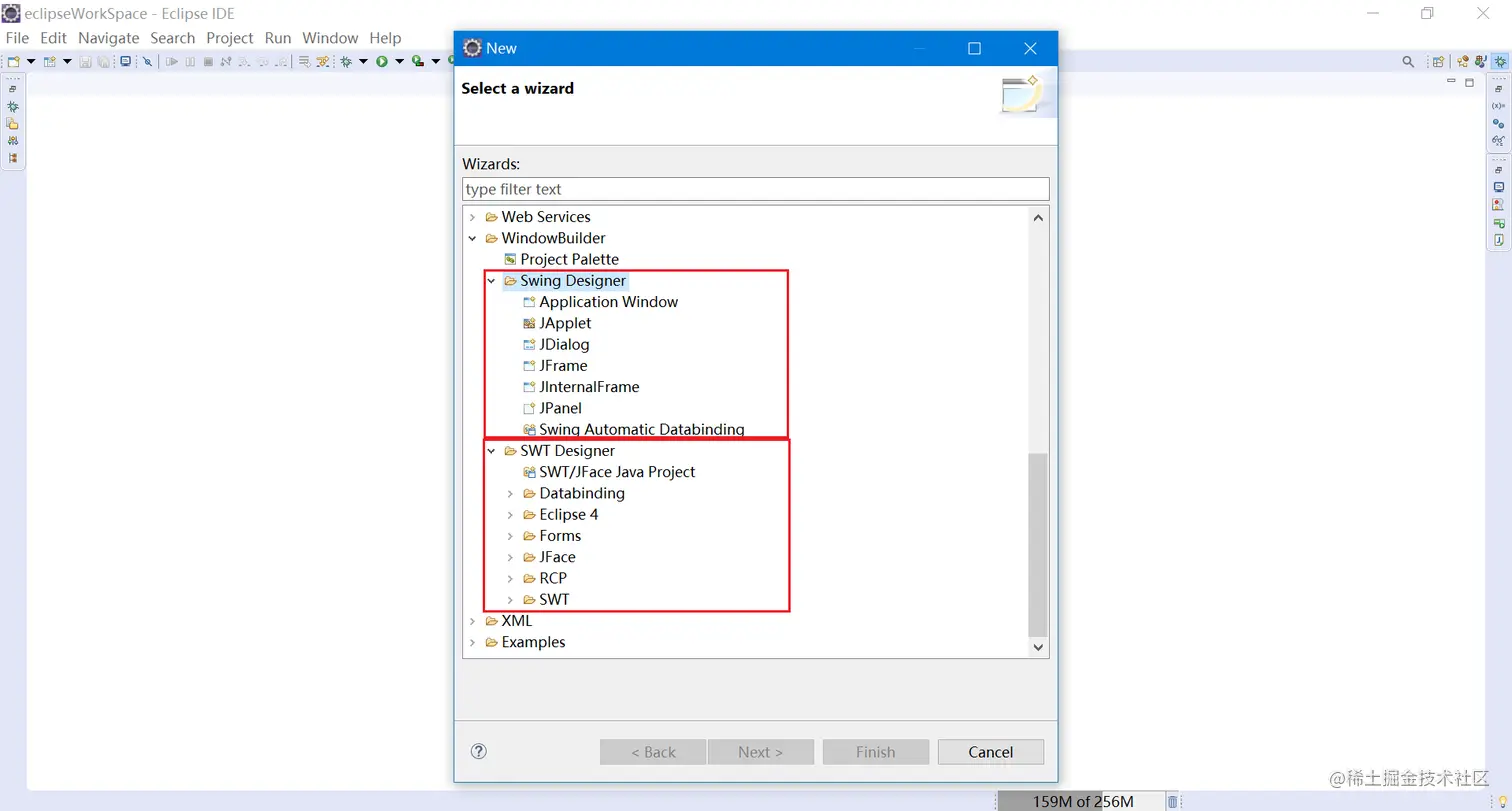The width and height of the screenshot is (1512, 811).
Task: Open the New wizard dropdown arrow
Action: coord(31,61)
